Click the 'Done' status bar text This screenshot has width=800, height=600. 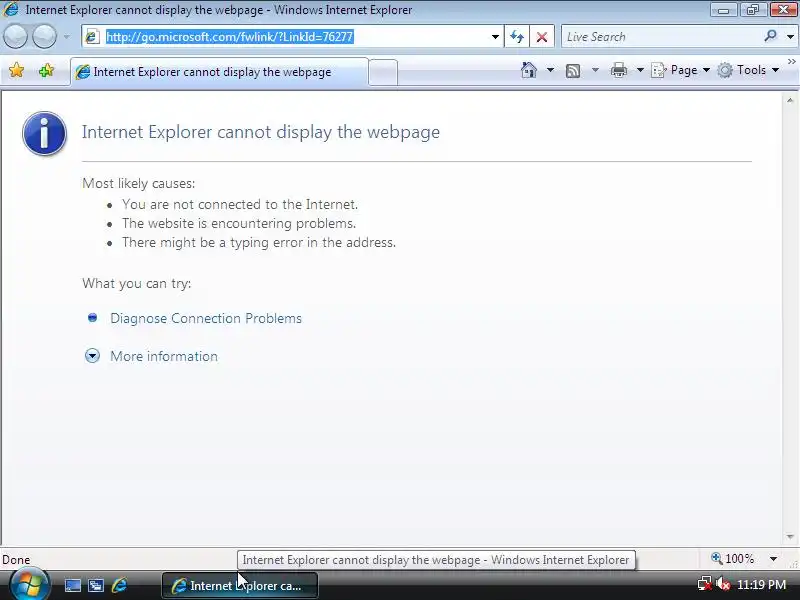click(x=16, y=560)
